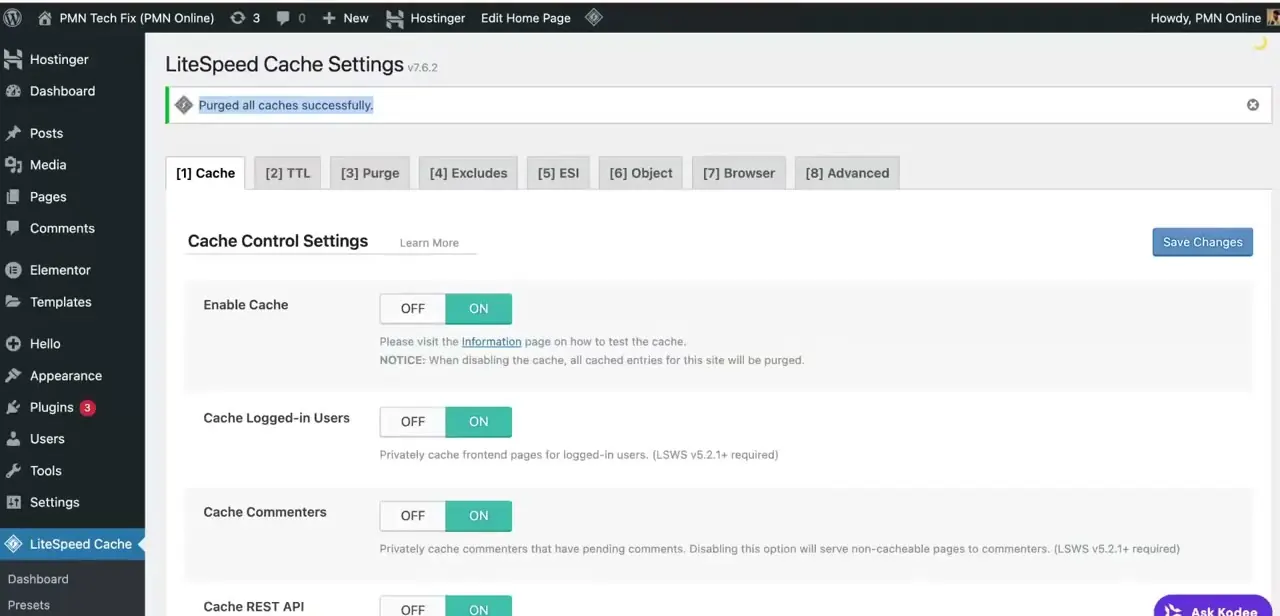
Task: Click the Posts pin icon
Action: pos(13,133)
